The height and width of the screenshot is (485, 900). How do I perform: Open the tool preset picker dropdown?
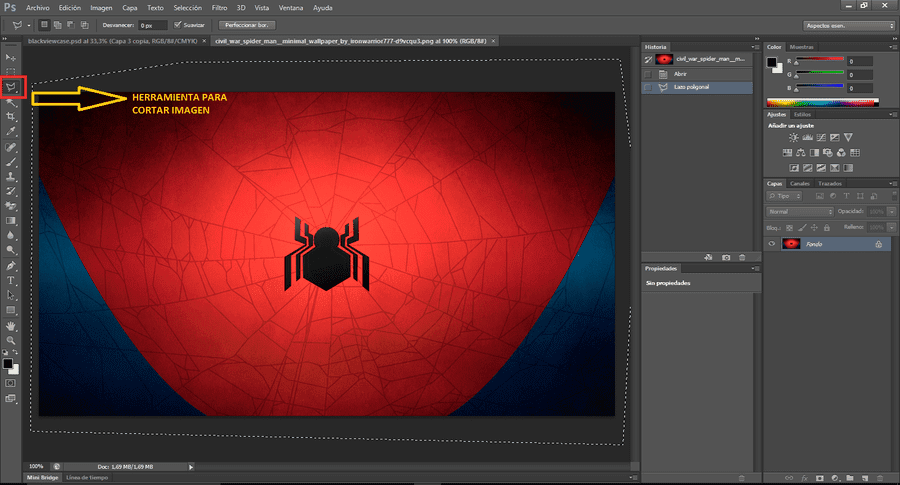coord(29,25)
